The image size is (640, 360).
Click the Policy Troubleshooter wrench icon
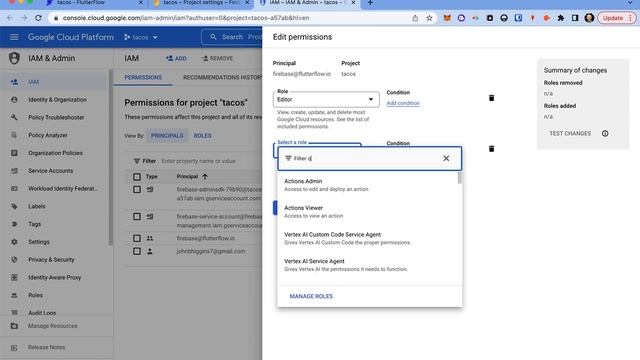(14, 118)
